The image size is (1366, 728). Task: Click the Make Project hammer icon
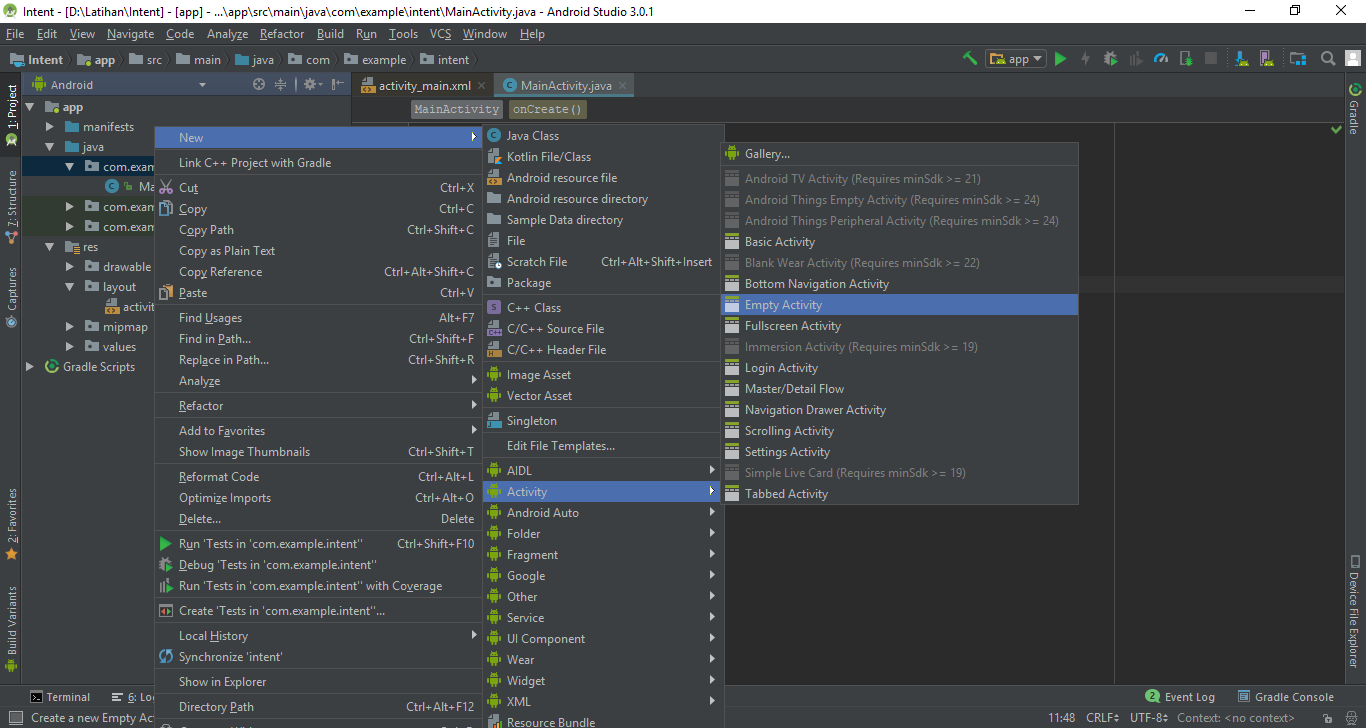point(969,59)
